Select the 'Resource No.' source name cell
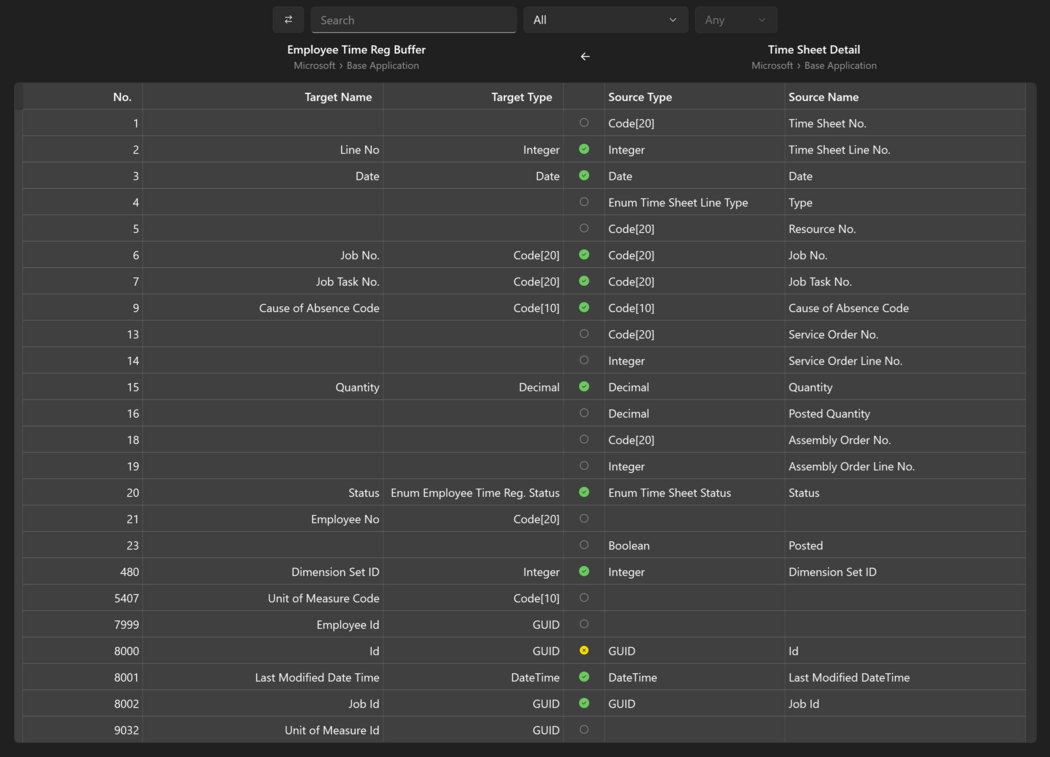The height and width of the screenshot is (757, 1050). pyautogui.click(x=905, y=228)
